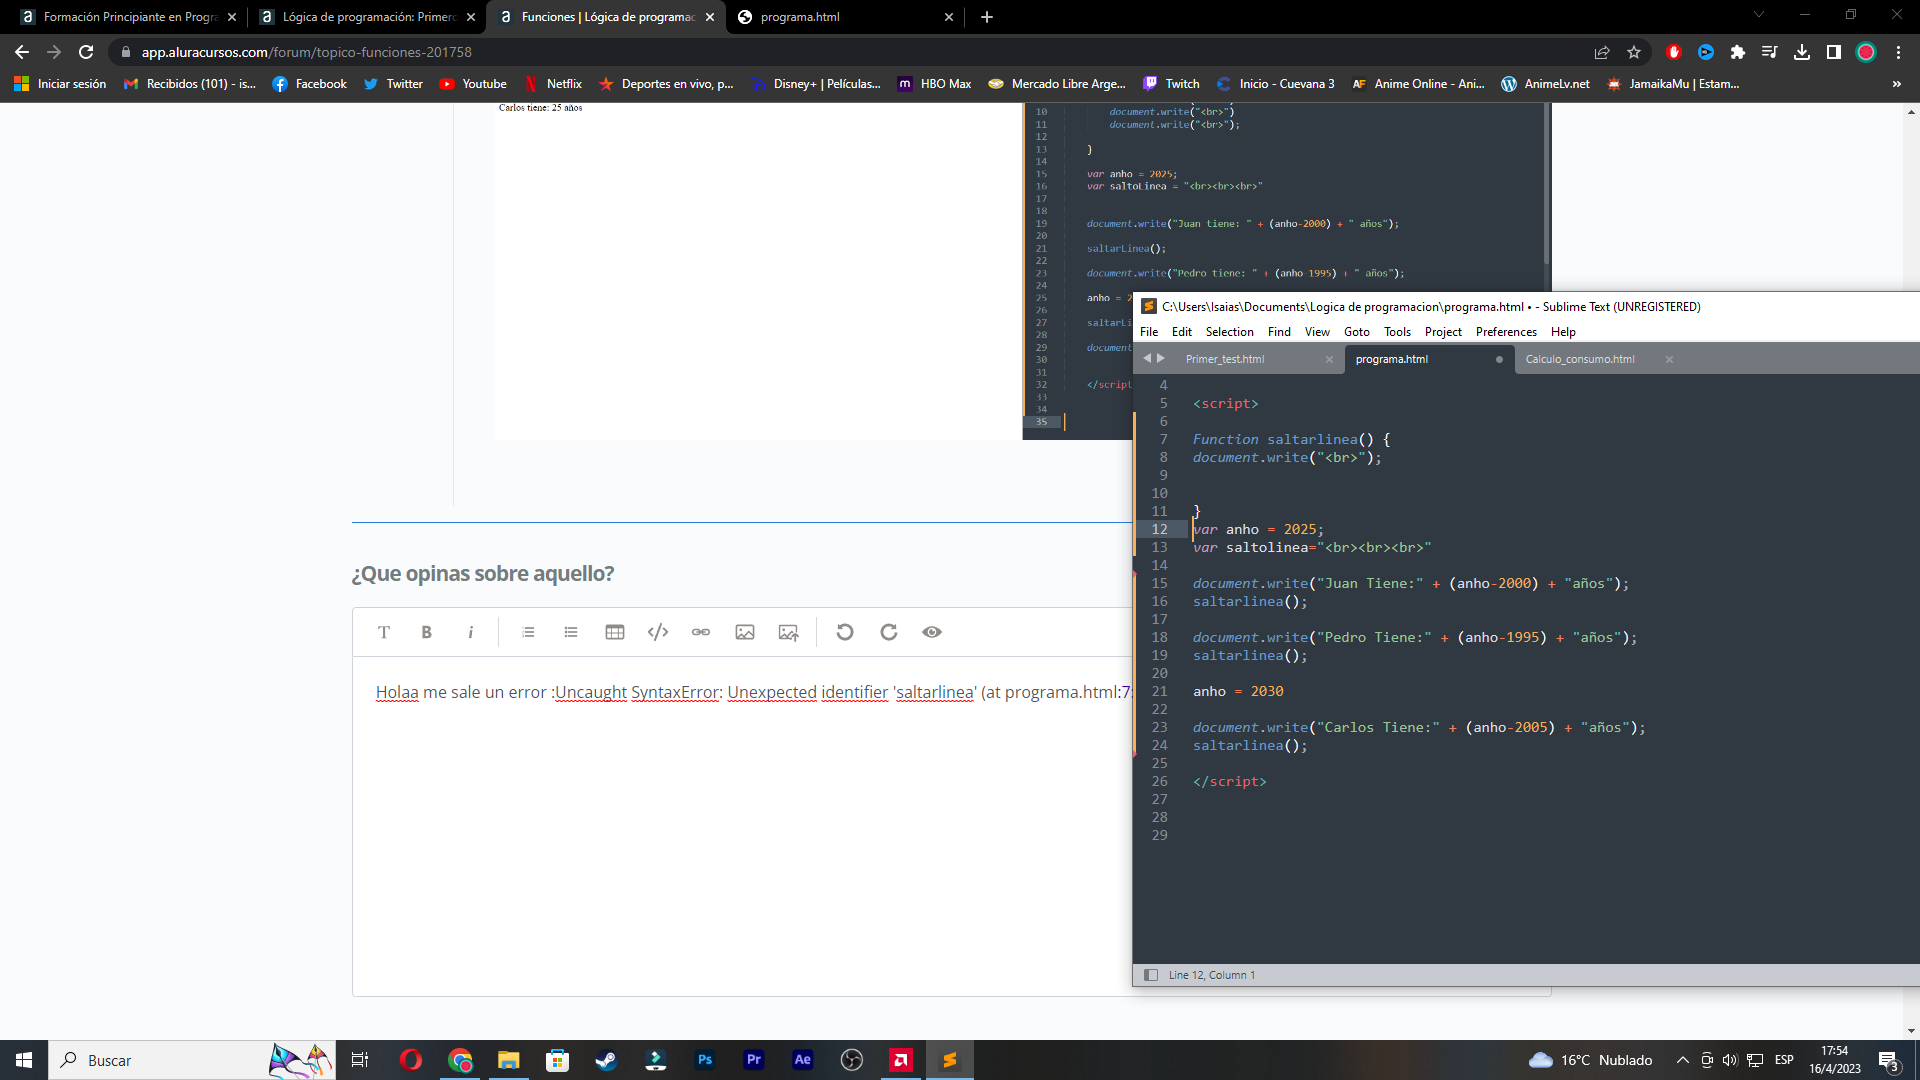Toggle Sublime Text sidebar panel icon in status bar
This screenshot has width=1920, height=1080.
1151,975
